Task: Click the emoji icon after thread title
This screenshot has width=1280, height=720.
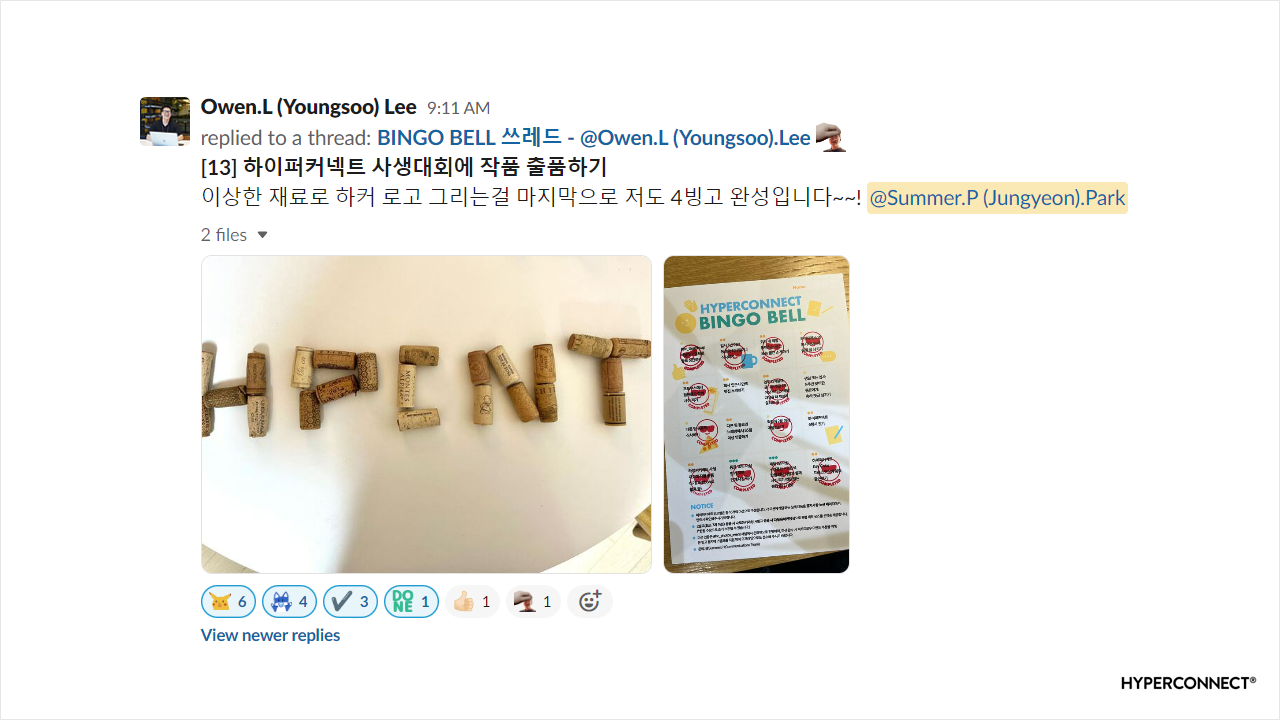Action: tap(830, 138)
